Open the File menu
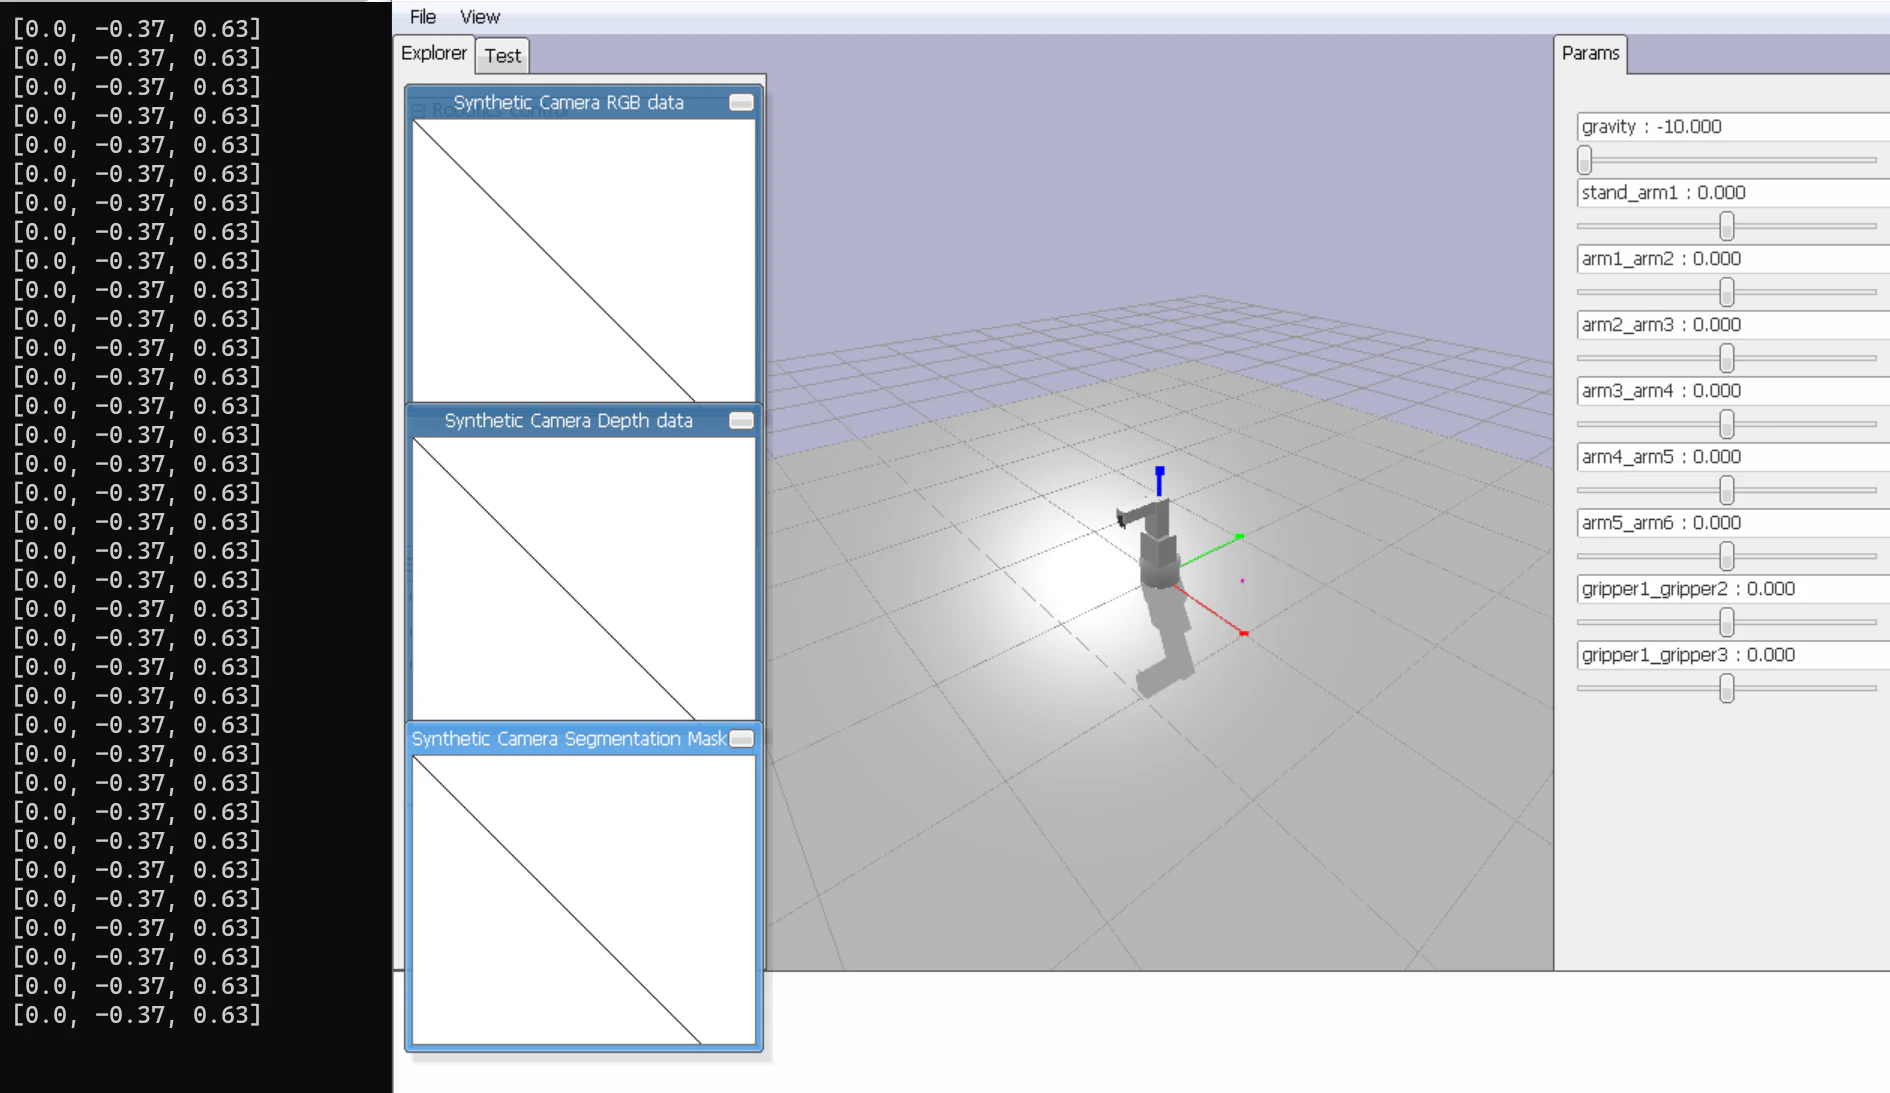This screenshot has width=1890, height=1093. [x=423, y=17]
